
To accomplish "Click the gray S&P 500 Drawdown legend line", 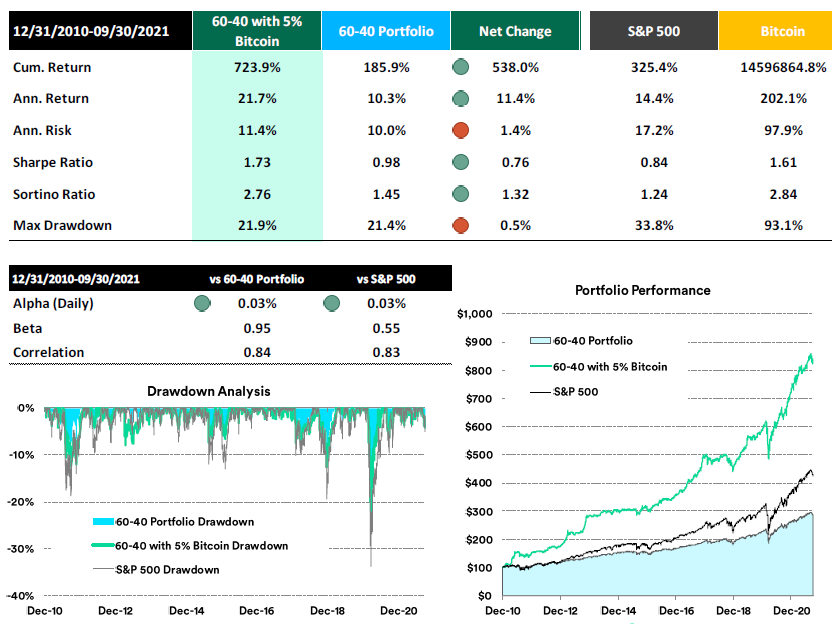I will pos(103,569).
